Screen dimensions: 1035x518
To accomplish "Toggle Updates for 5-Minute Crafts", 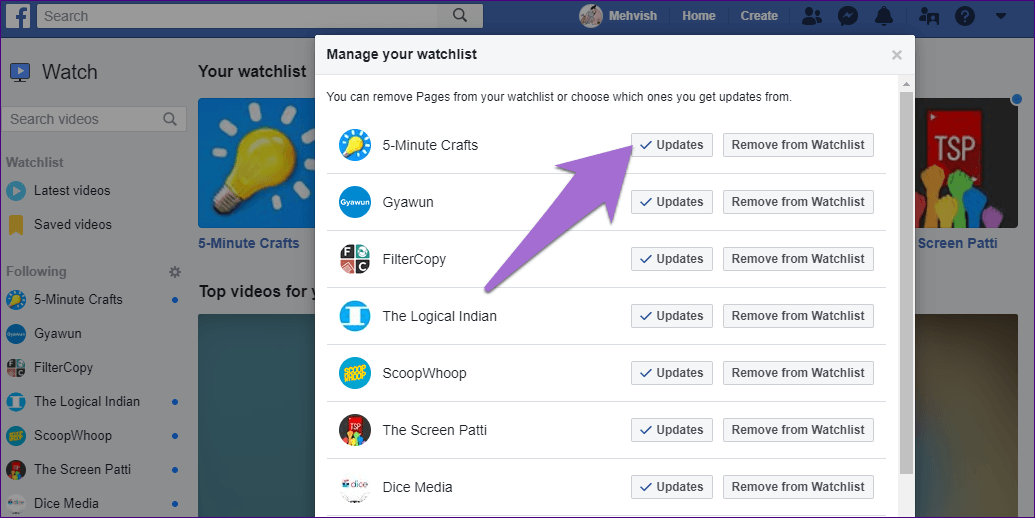I will (671, 145).
